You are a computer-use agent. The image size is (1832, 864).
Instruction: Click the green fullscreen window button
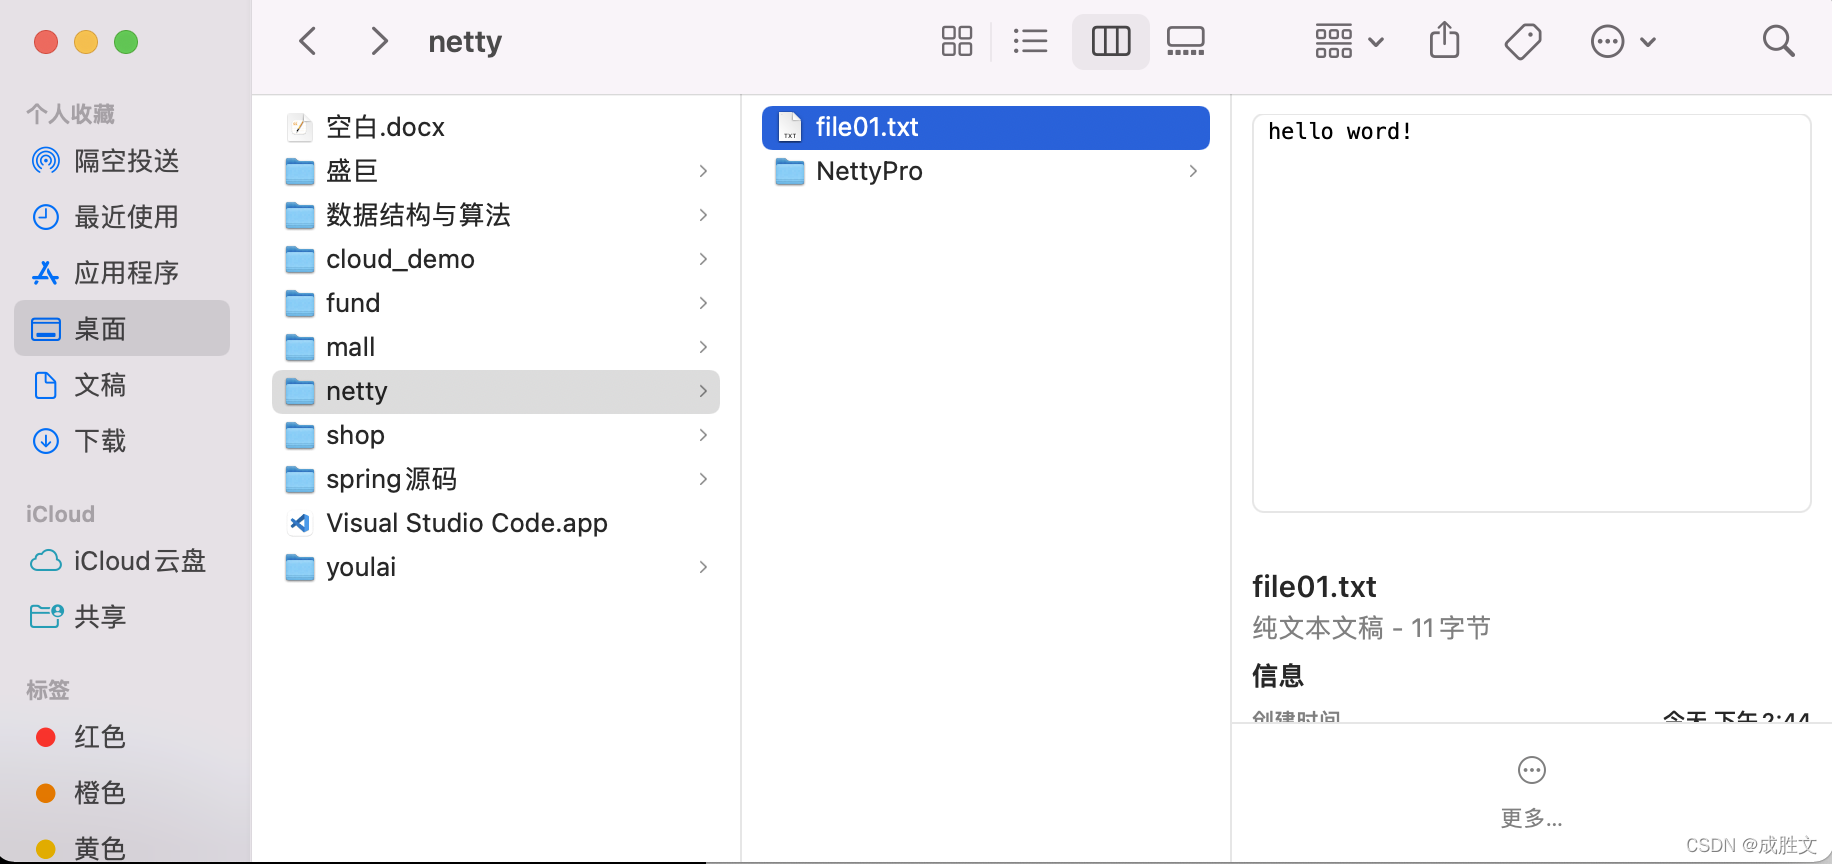click(126, 42)
